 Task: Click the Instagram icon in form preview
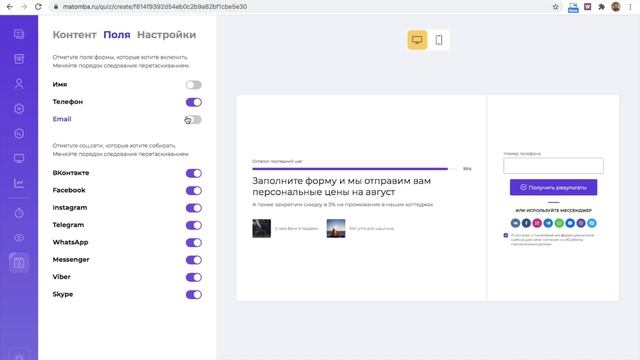click(537, 223)
